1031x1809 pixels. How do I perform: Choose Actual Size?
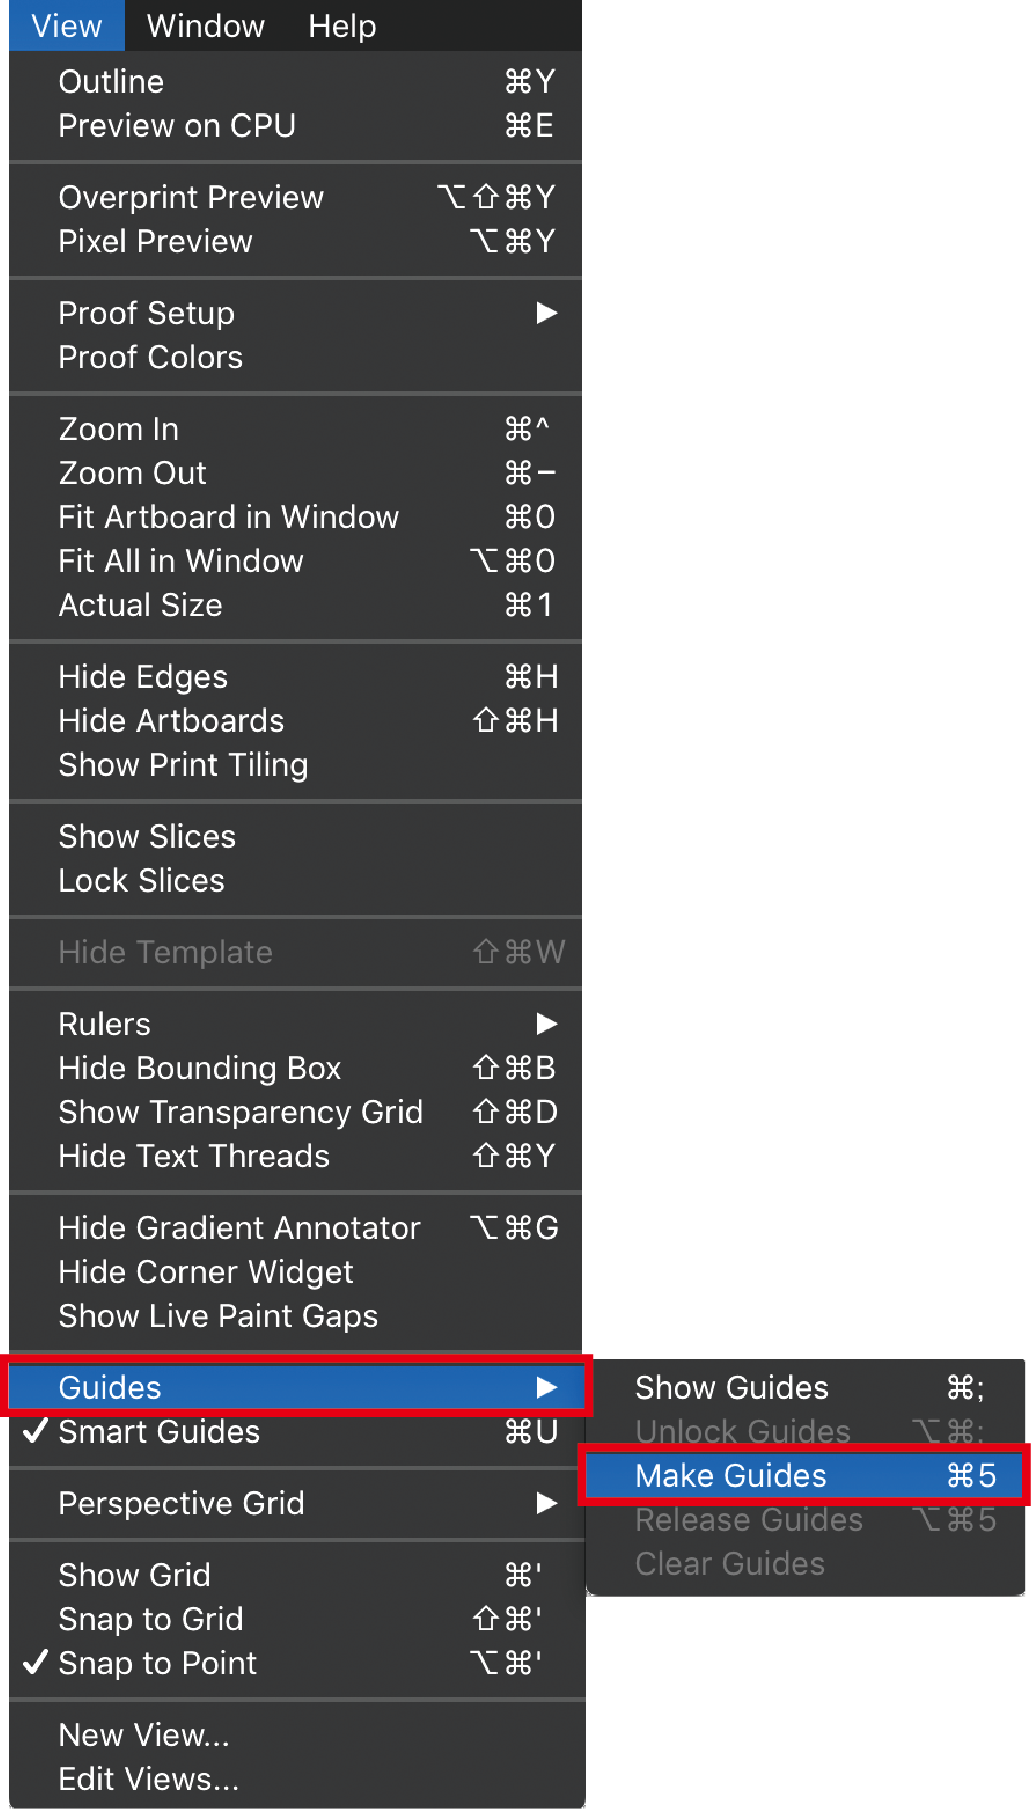(x=140, y=605)
